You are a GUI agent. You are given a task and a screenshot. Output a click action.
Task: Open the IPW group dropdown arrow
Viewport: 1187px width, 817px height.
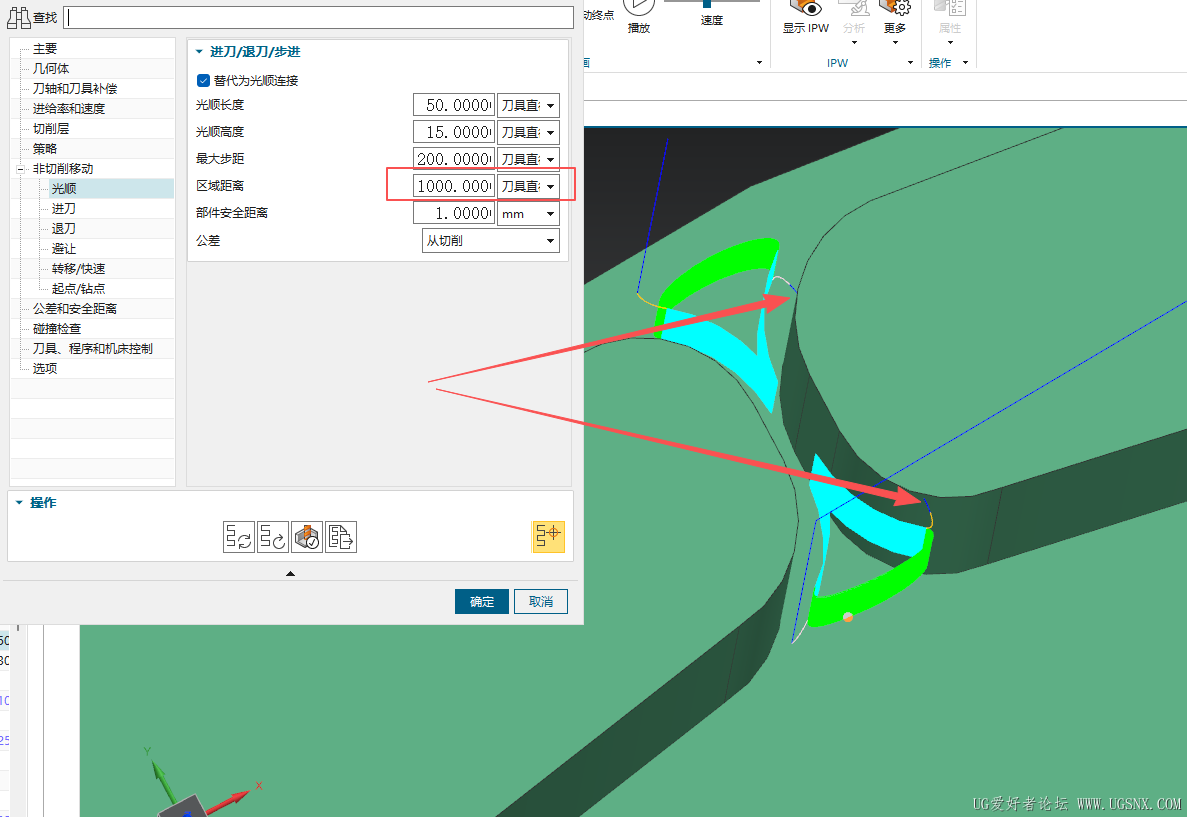pos(910,63)
